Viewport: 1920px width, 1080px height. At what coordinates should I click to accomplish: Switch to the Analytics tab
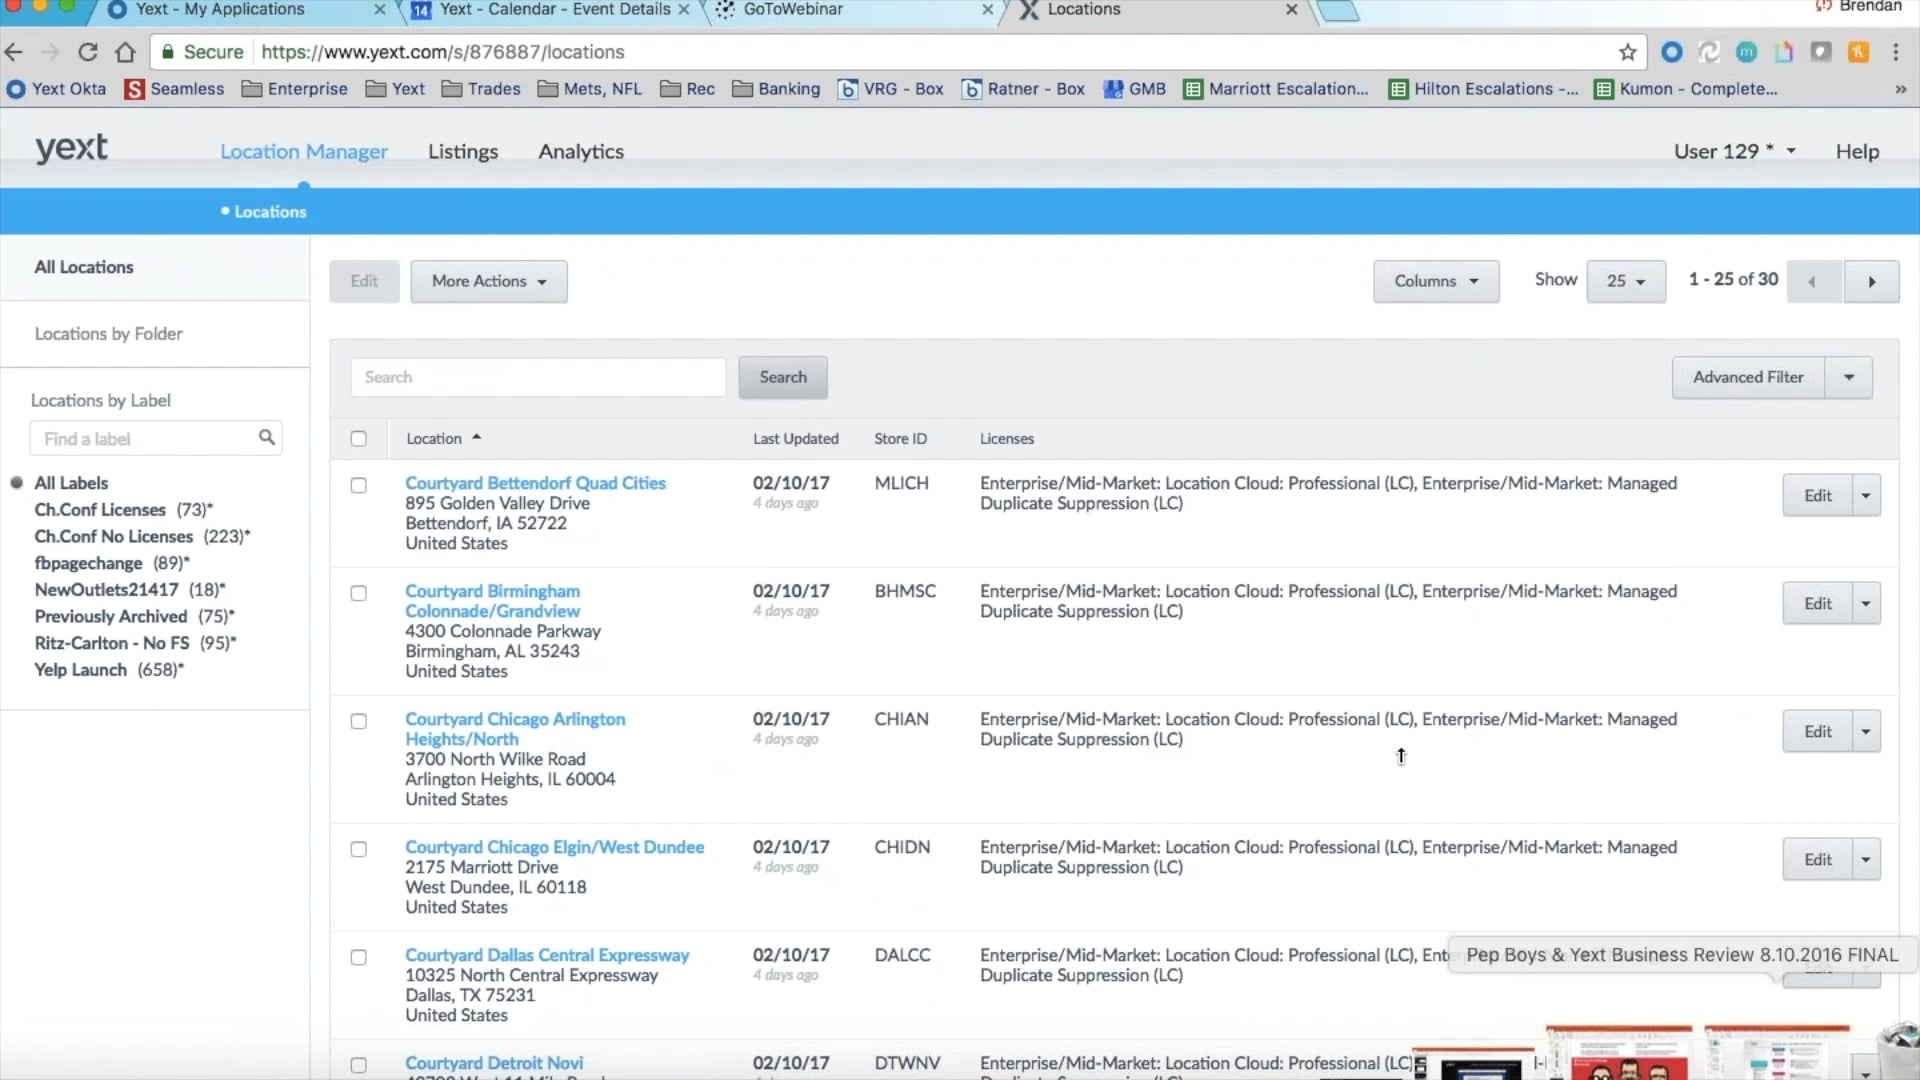pyautogui.click(x=581, y=151)
